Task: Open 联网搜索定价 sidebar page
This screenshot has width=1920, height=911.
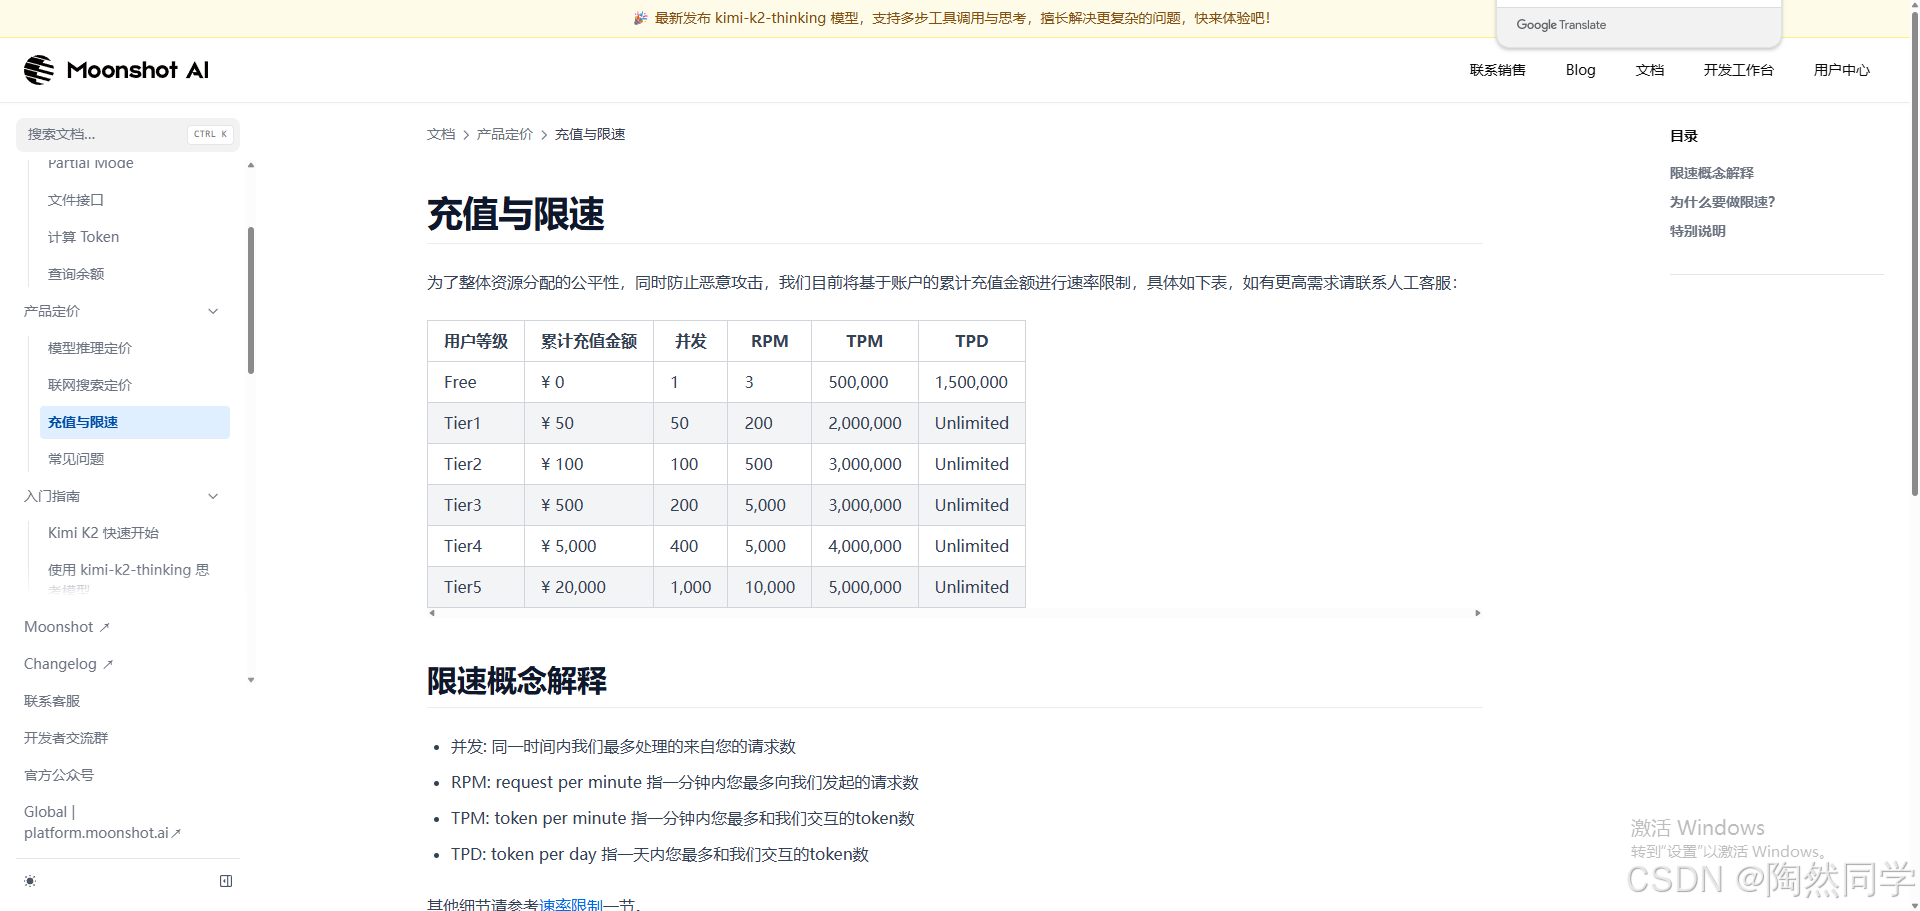Action: (x=90, y=385)
